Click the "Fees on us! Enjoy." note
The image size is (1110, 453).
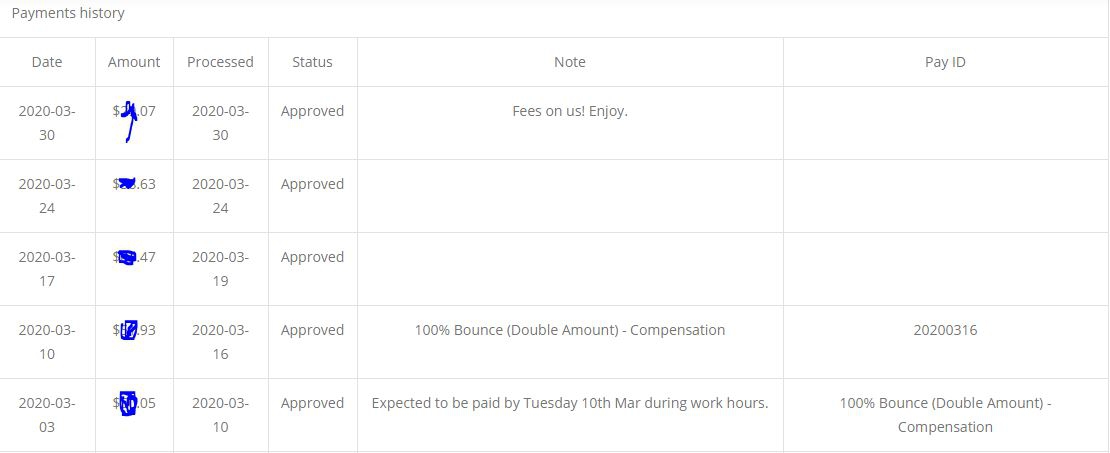570,111
